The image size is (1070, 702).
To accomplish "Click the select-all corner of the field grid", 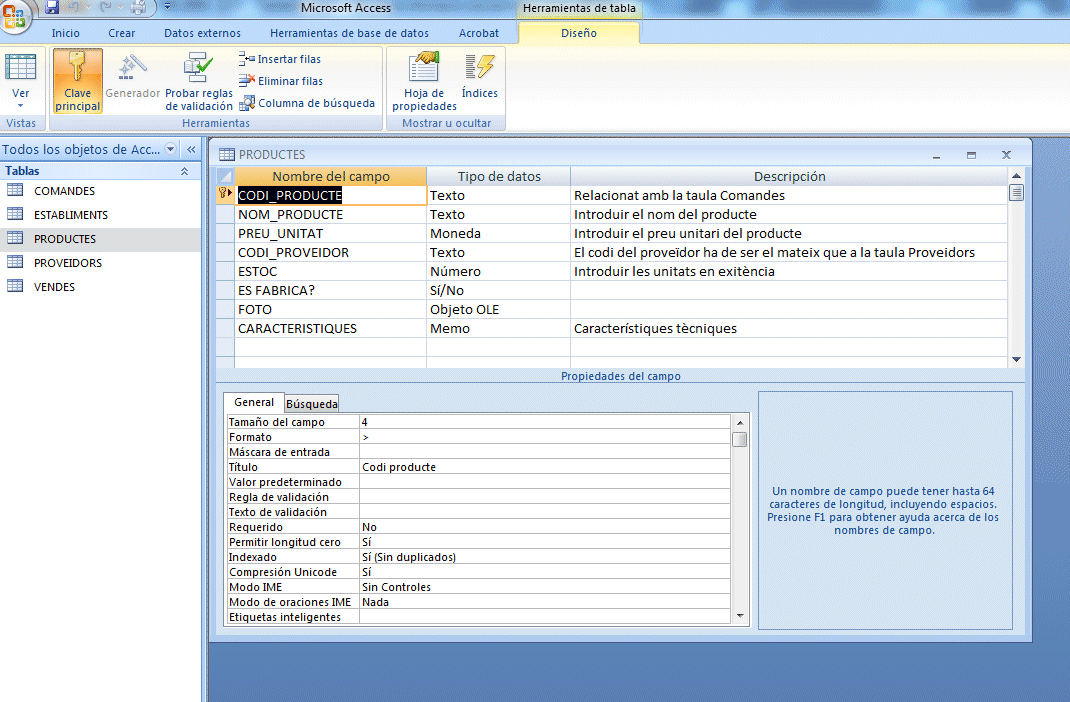I will 225,176.
